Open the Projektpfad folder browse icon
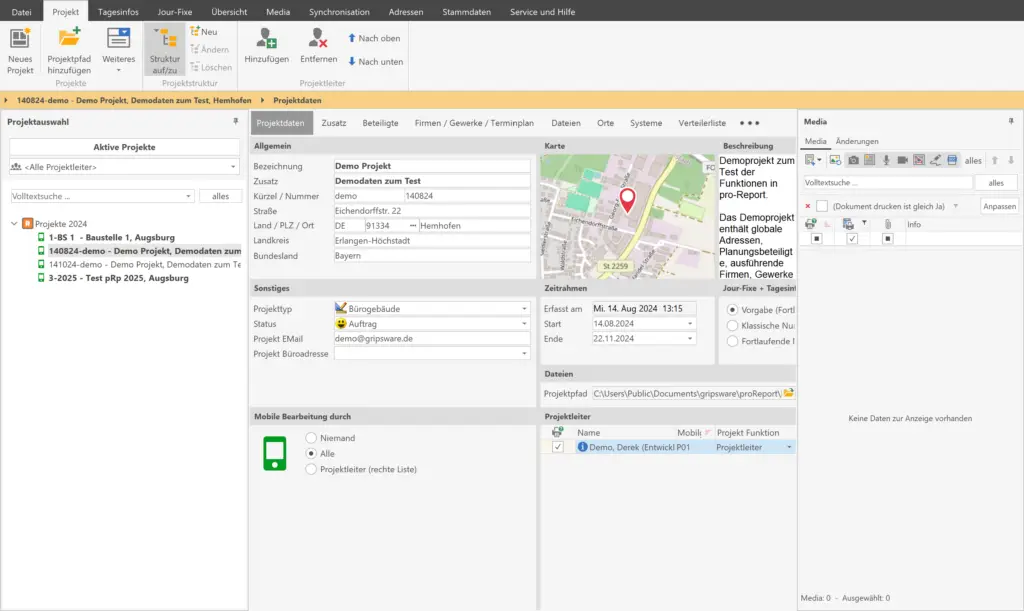The width and height of the screenshot is (1024, 611). pos(789,393)
